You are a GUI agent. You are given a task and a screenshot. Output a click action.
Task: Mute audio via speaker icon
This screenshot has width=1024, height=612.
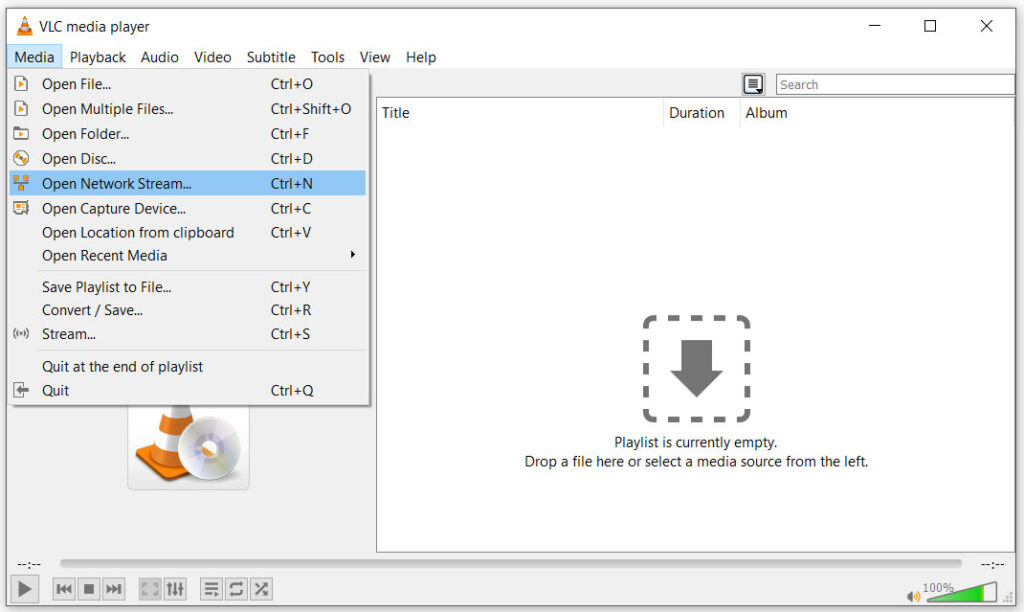[913, 596]
